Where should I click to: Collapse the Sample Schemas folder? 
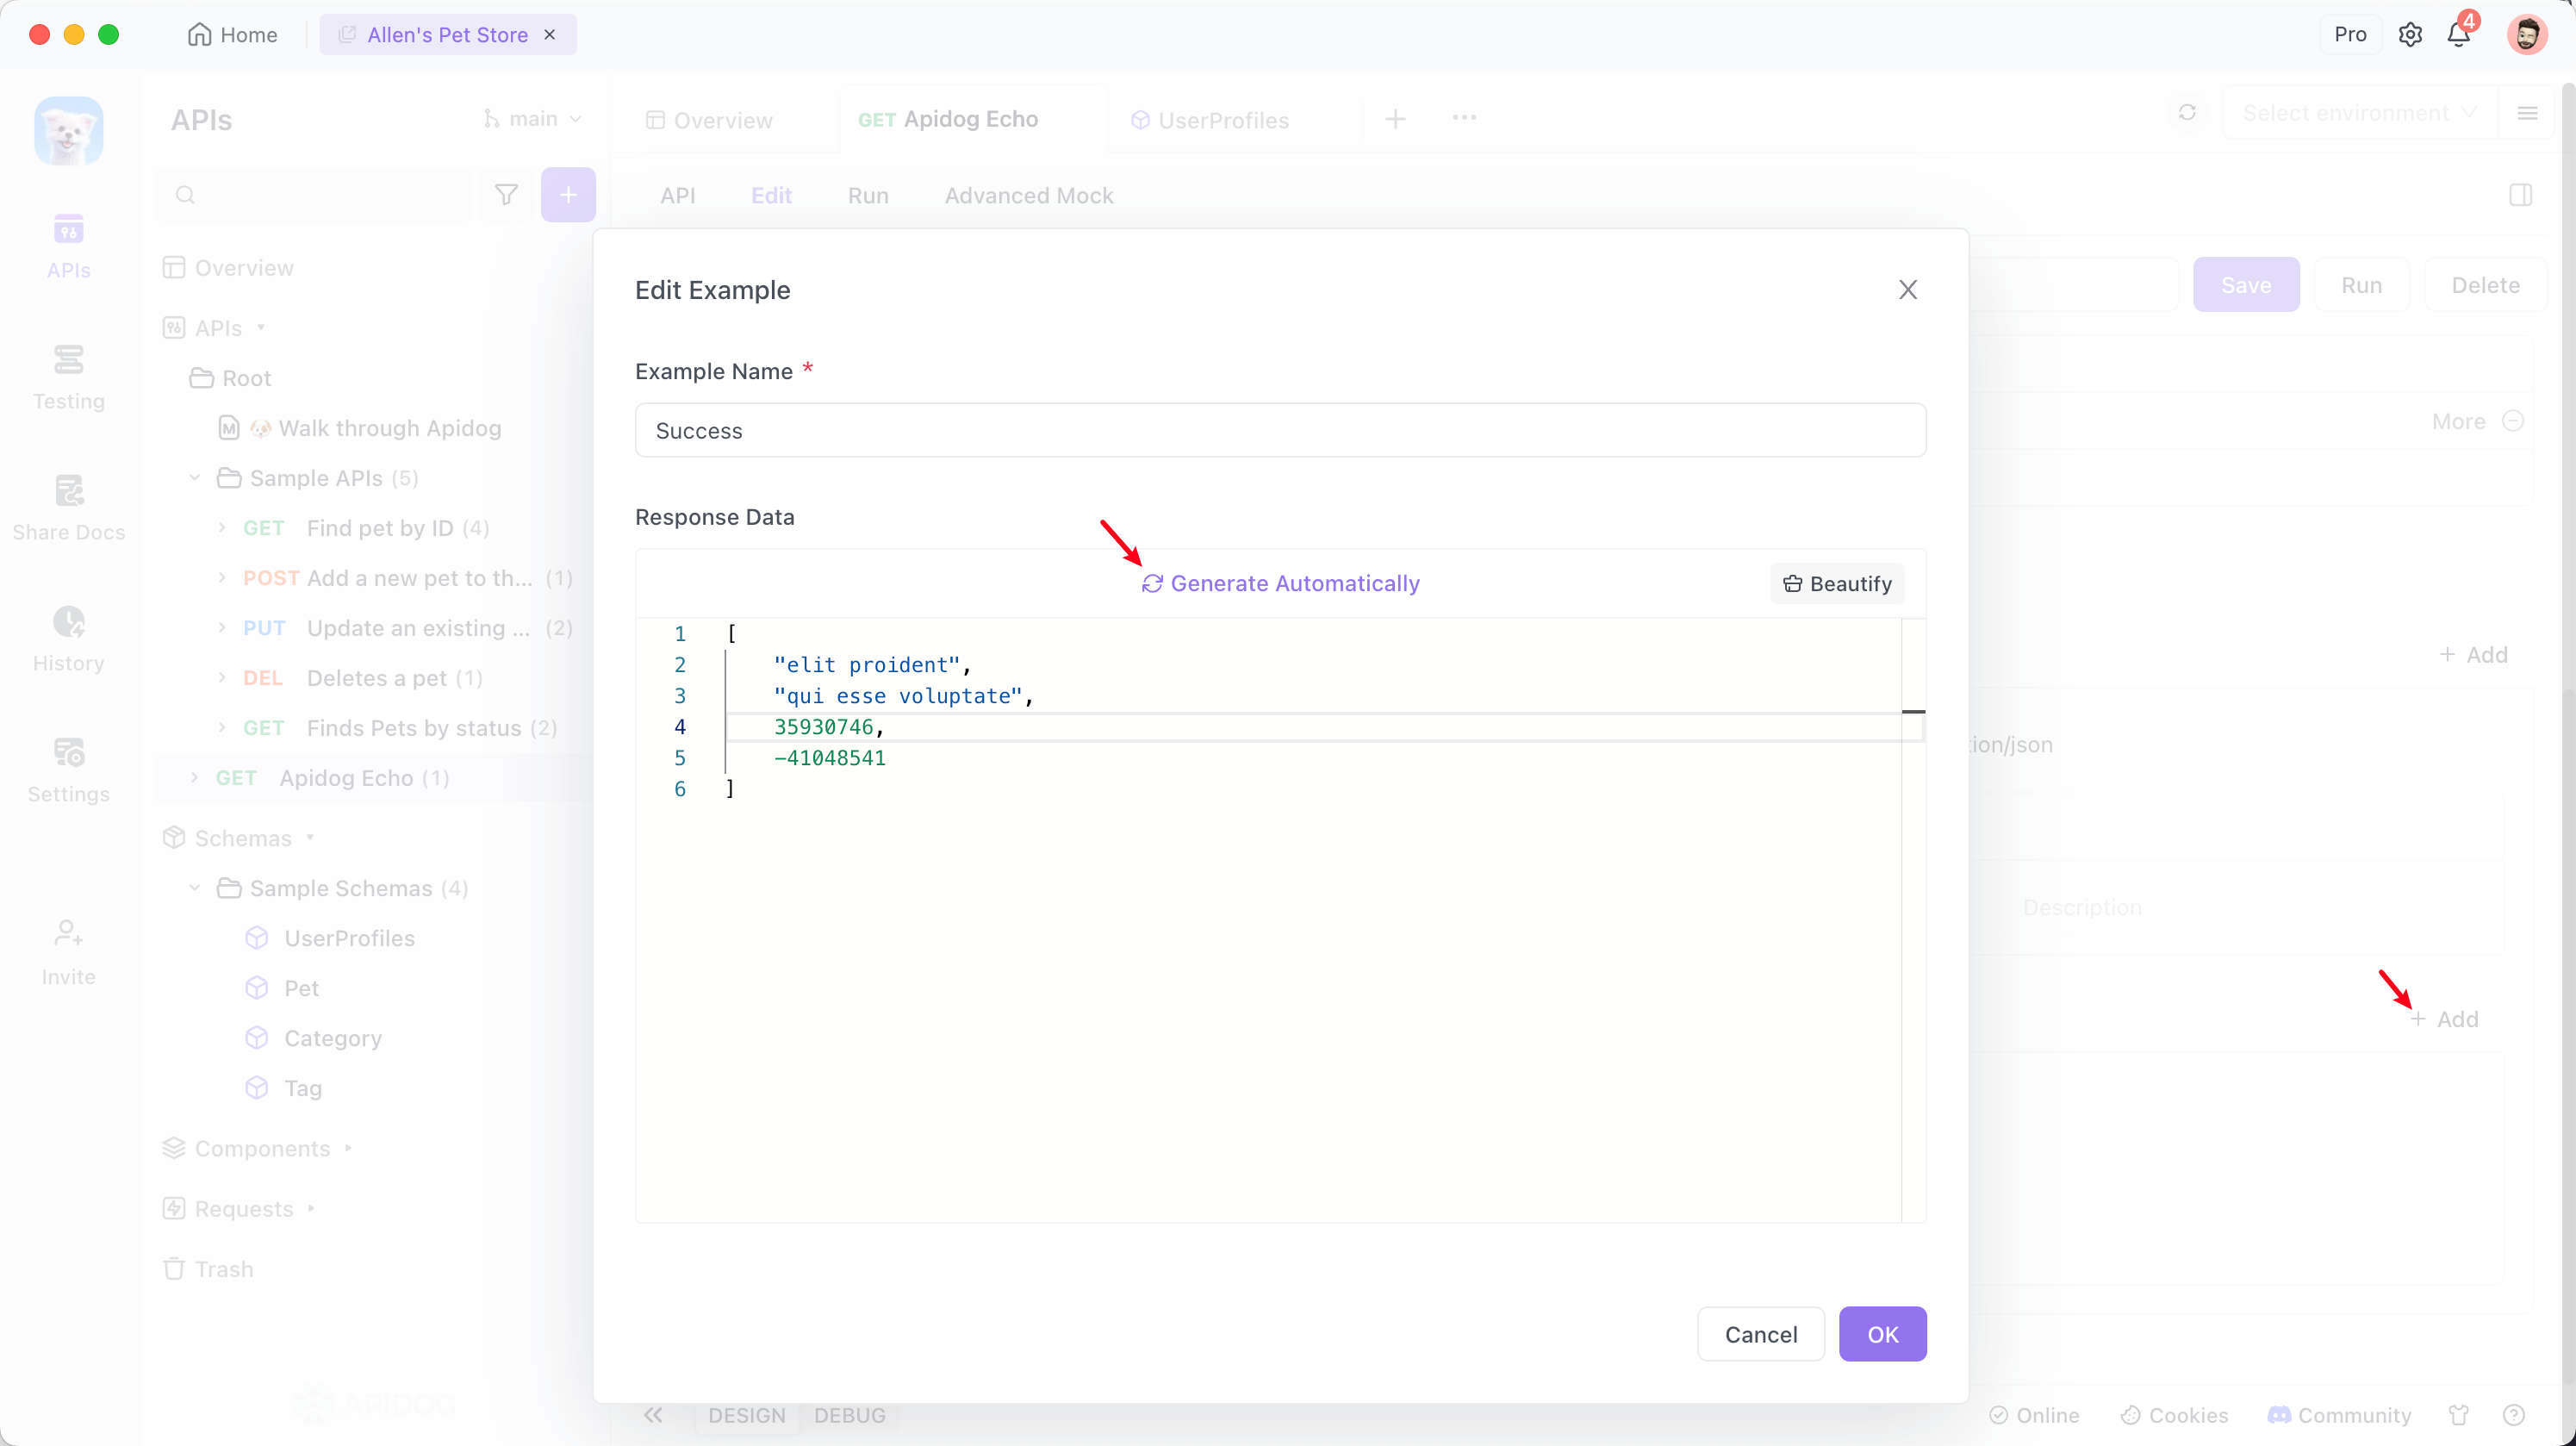pos(195,888)
